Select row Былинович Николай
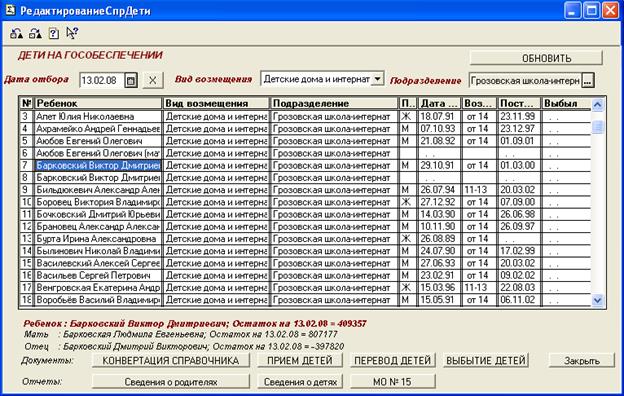Screen dimensions: 624x396 click(x=305, y=251)
